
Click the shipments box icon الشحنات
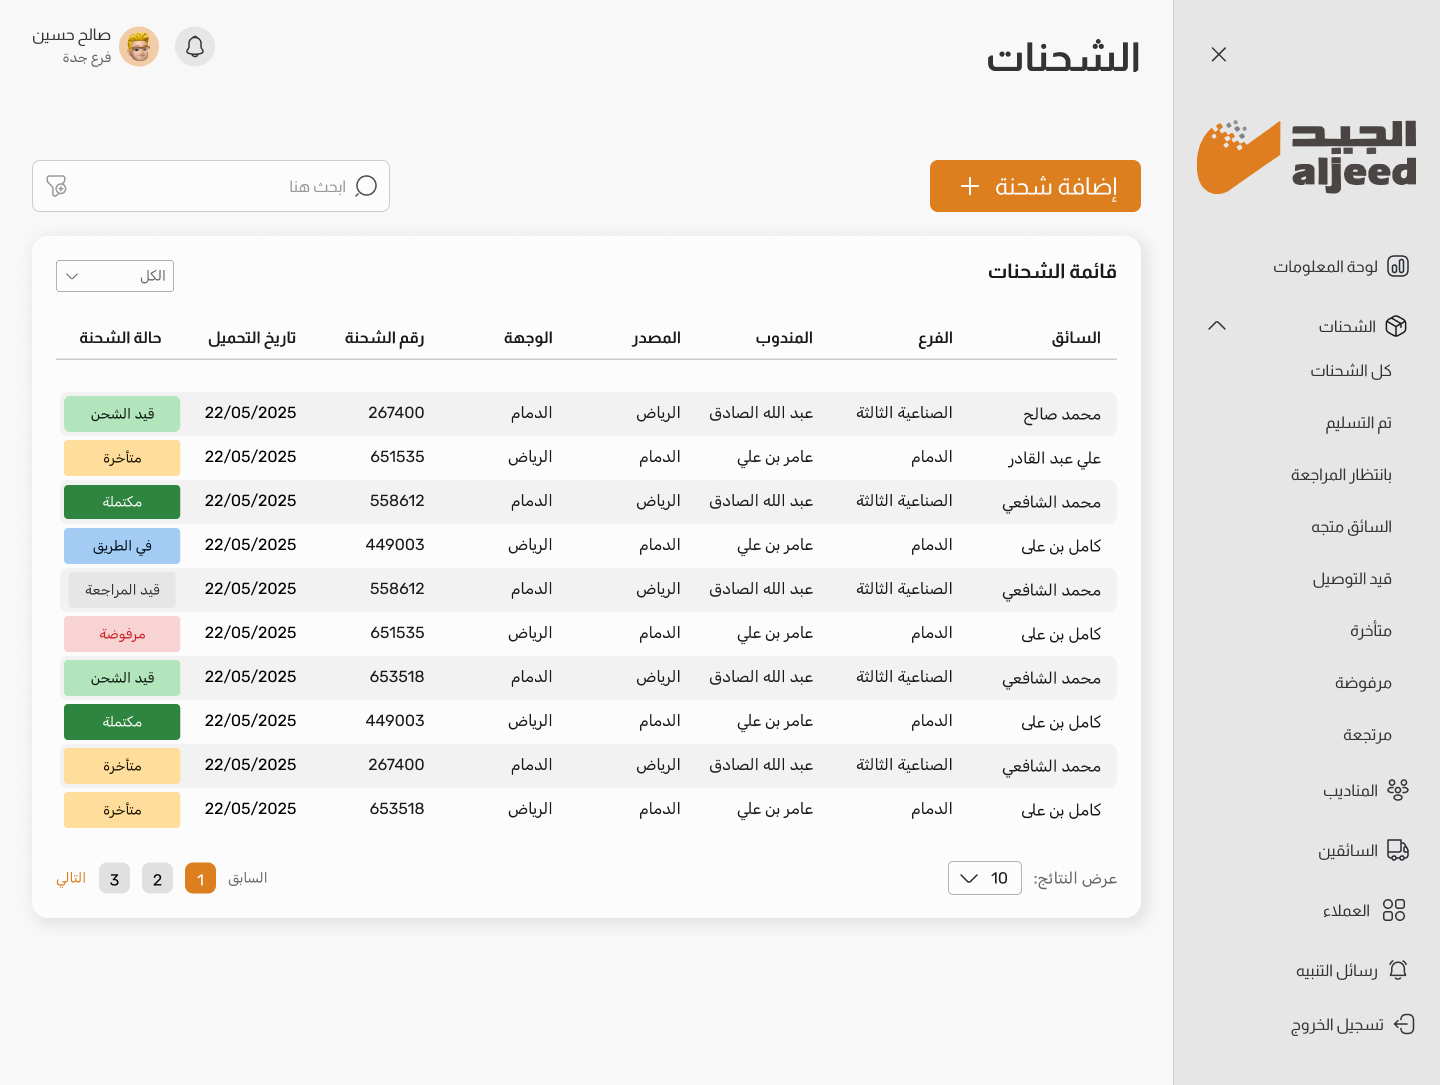point(1396,326)
